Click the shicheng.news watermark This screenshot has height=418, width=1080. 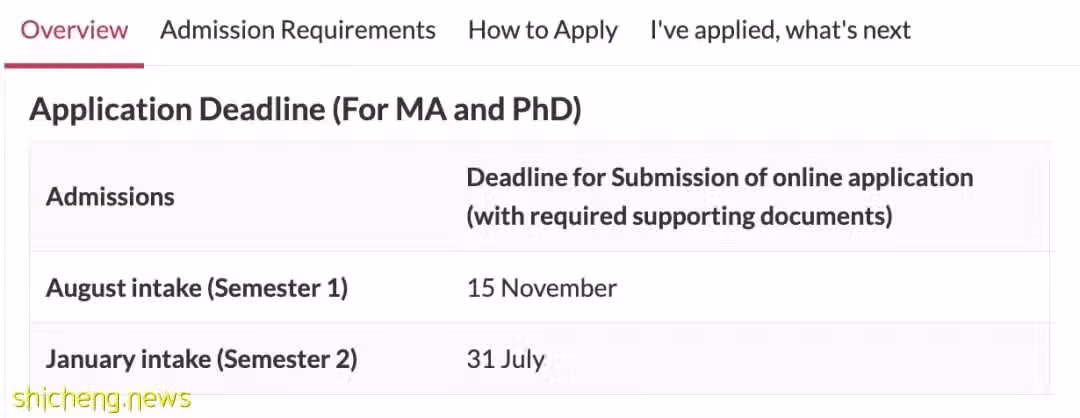[102, 398]
